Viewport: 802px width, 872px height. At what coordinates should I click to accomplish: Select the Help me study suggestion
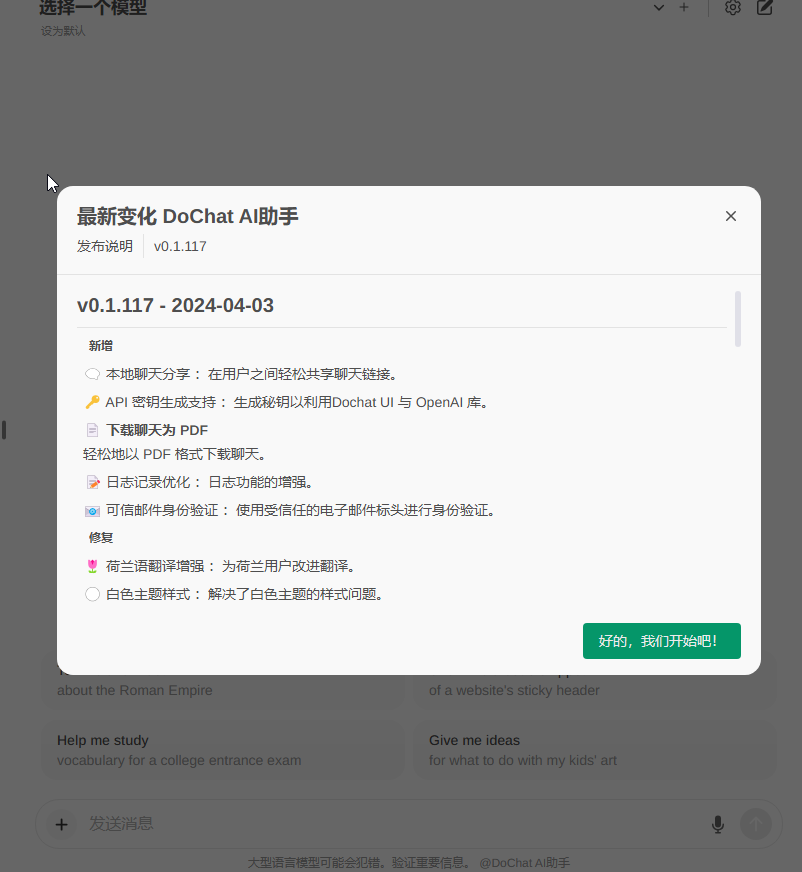222,750
